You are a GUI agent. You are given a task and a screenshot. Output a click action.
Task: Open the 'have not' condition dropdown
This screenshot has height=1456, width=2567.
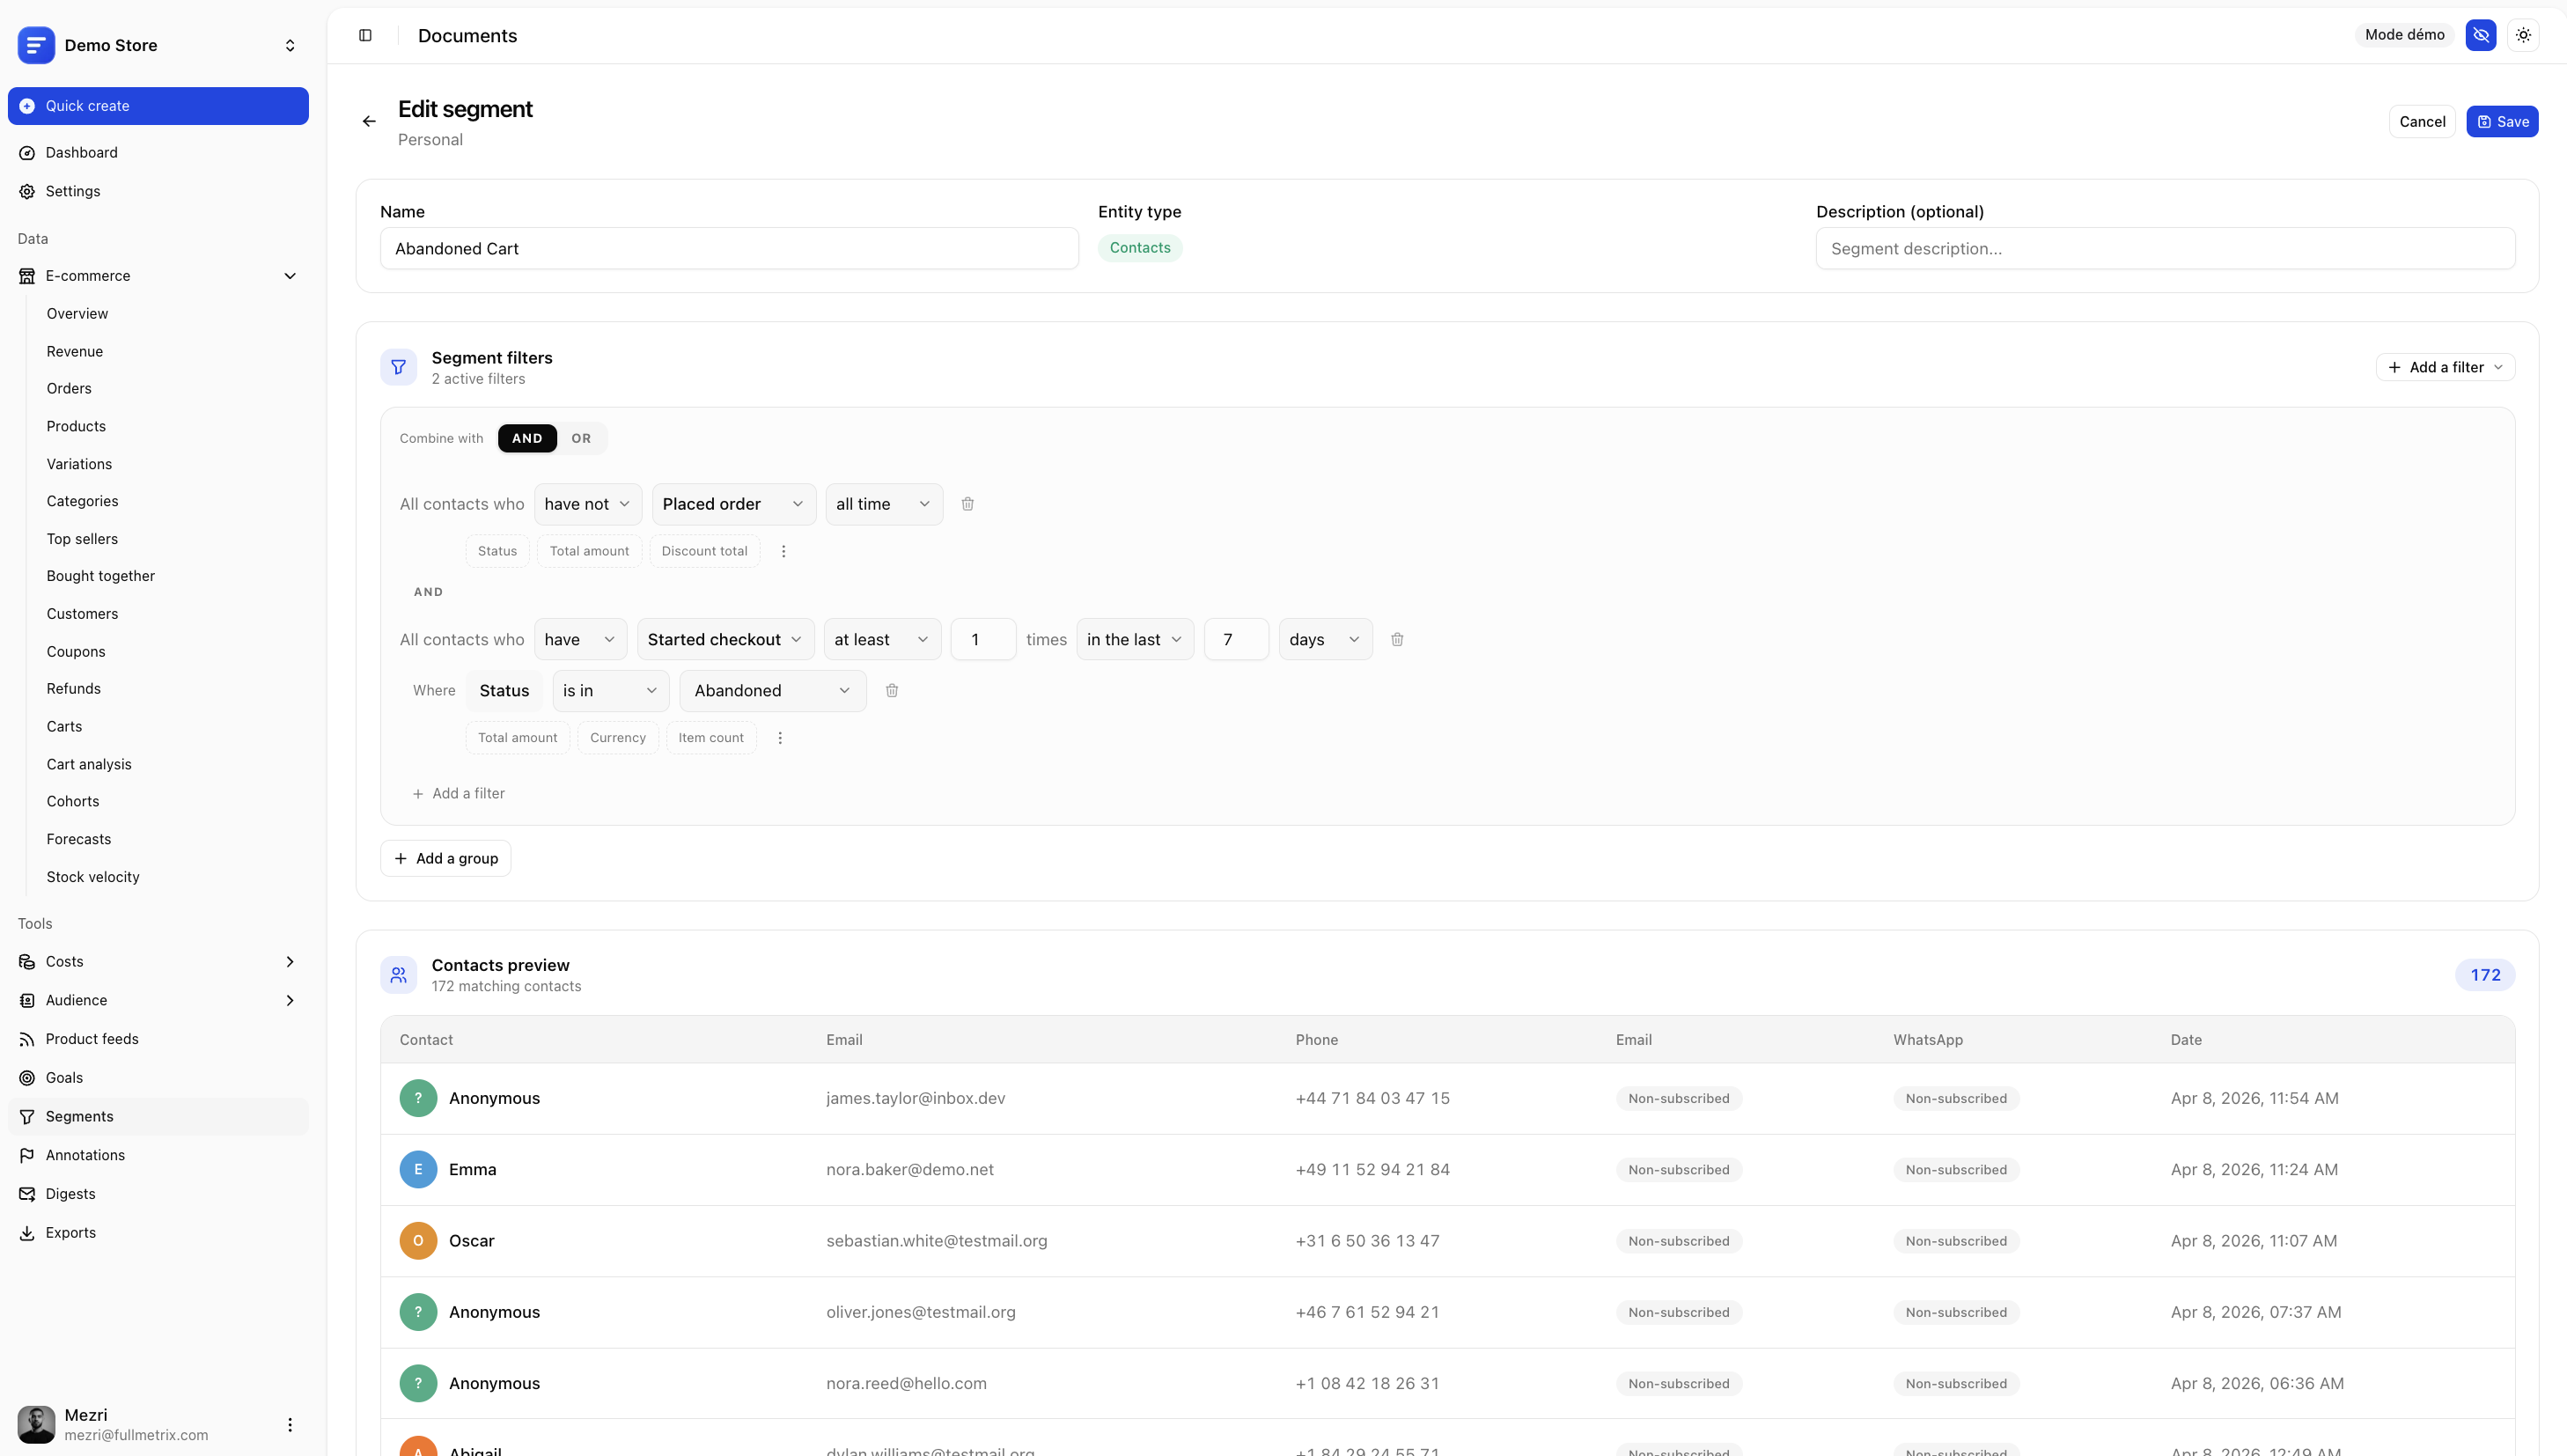pyautogui.click(x=587, y=504)
